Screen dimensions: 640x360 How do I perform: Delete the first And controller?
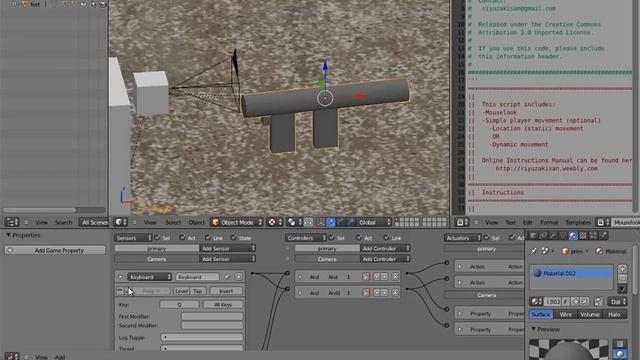395,277
